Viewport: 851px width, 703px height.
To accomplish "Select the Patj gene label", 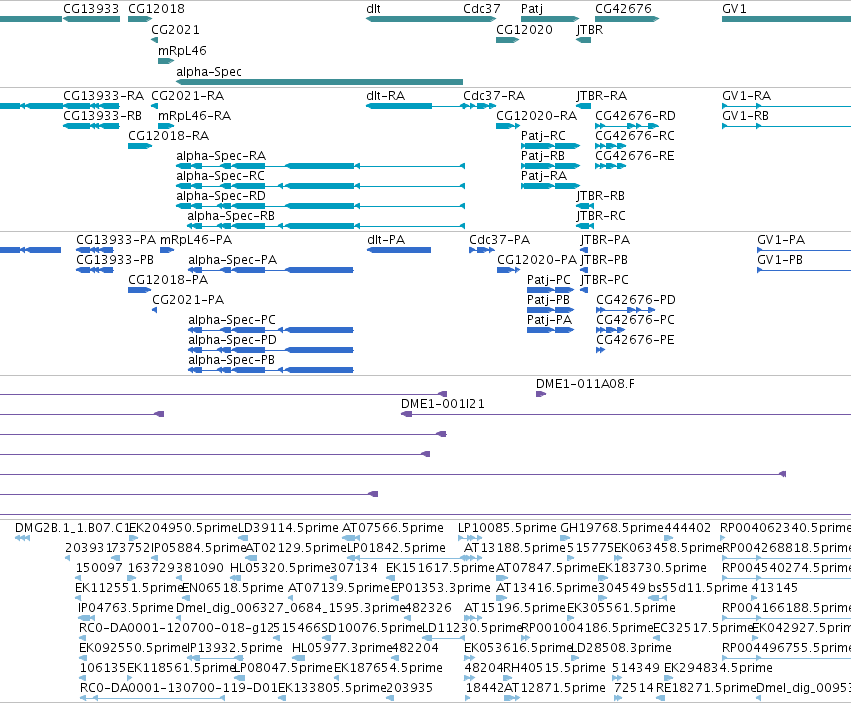I will point(531,9).
